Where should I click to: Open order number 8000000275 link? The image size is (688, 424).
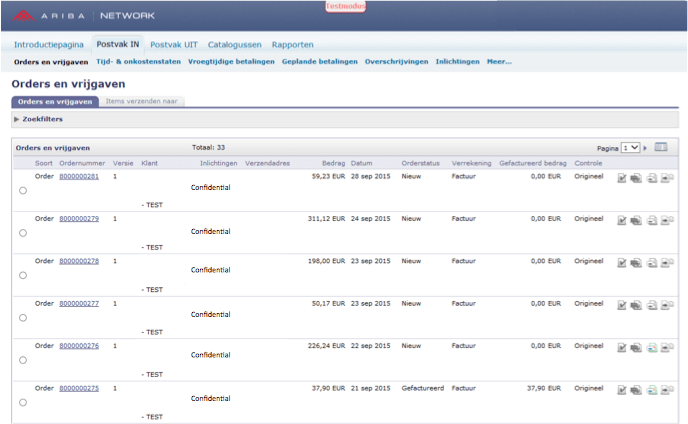(79, 388)
